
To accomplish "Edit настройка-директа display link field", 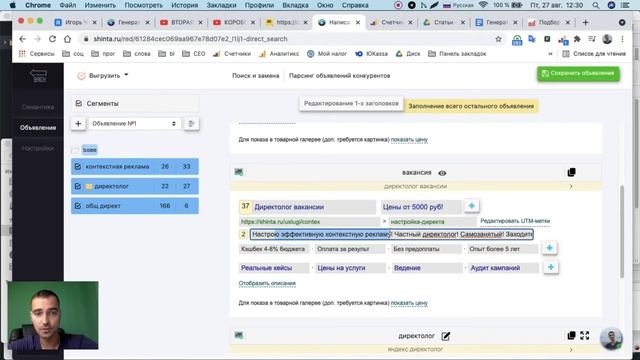I will pyautogui.click(x=432, y=222).
